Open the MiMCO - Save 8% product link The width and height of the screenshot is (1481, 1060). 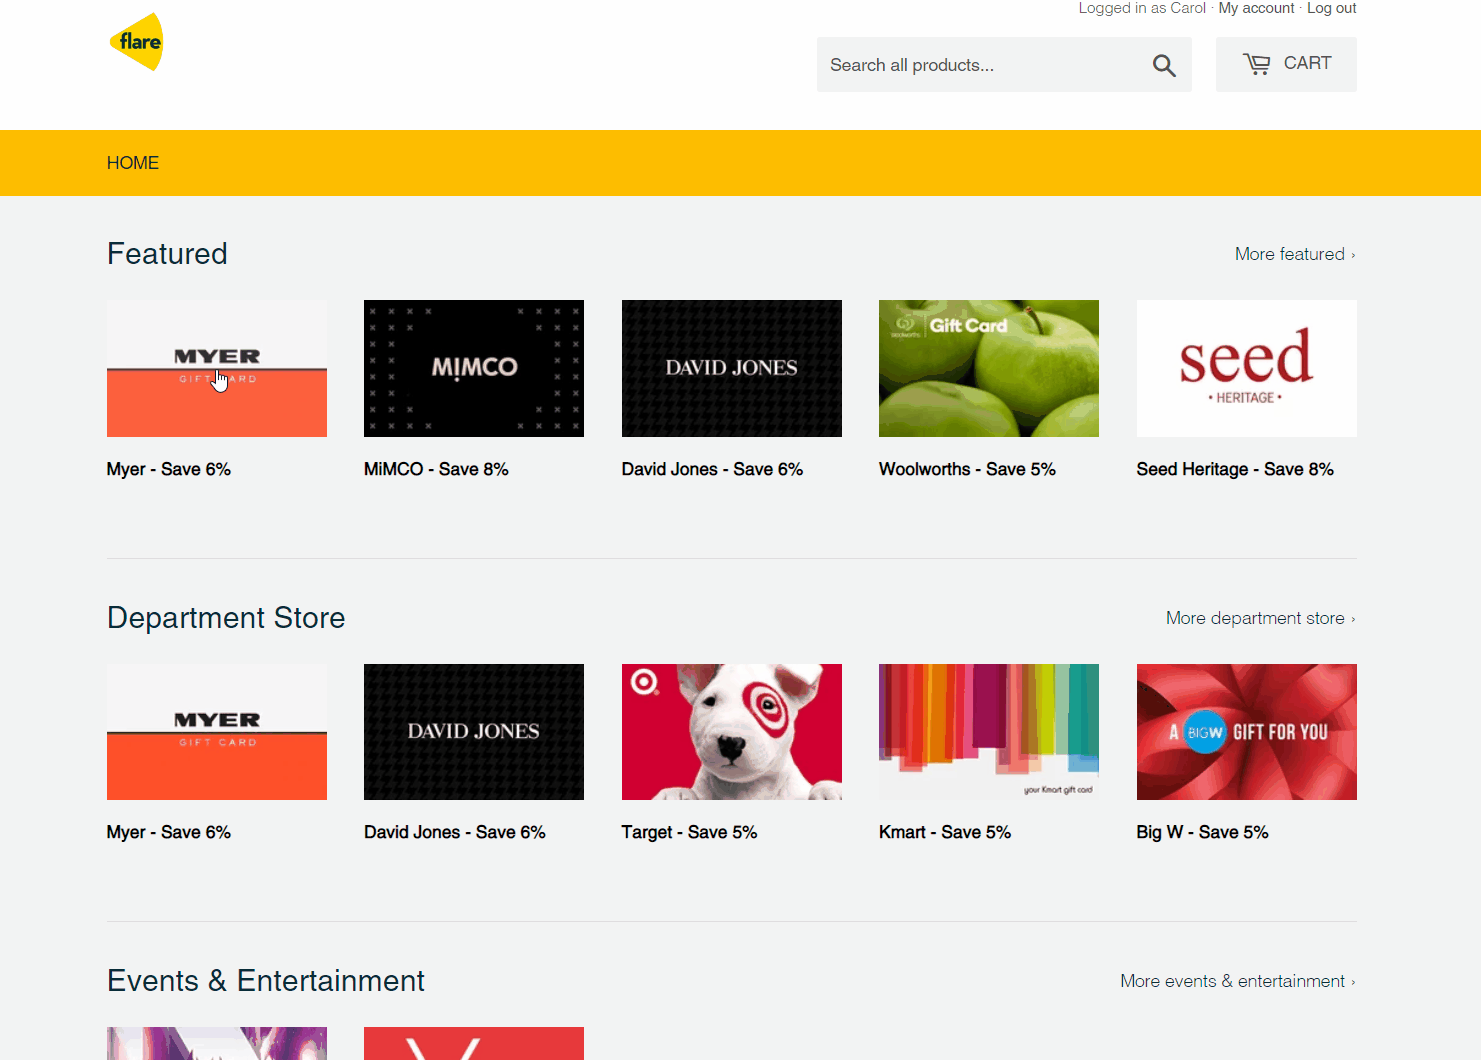tap(436, 468)
